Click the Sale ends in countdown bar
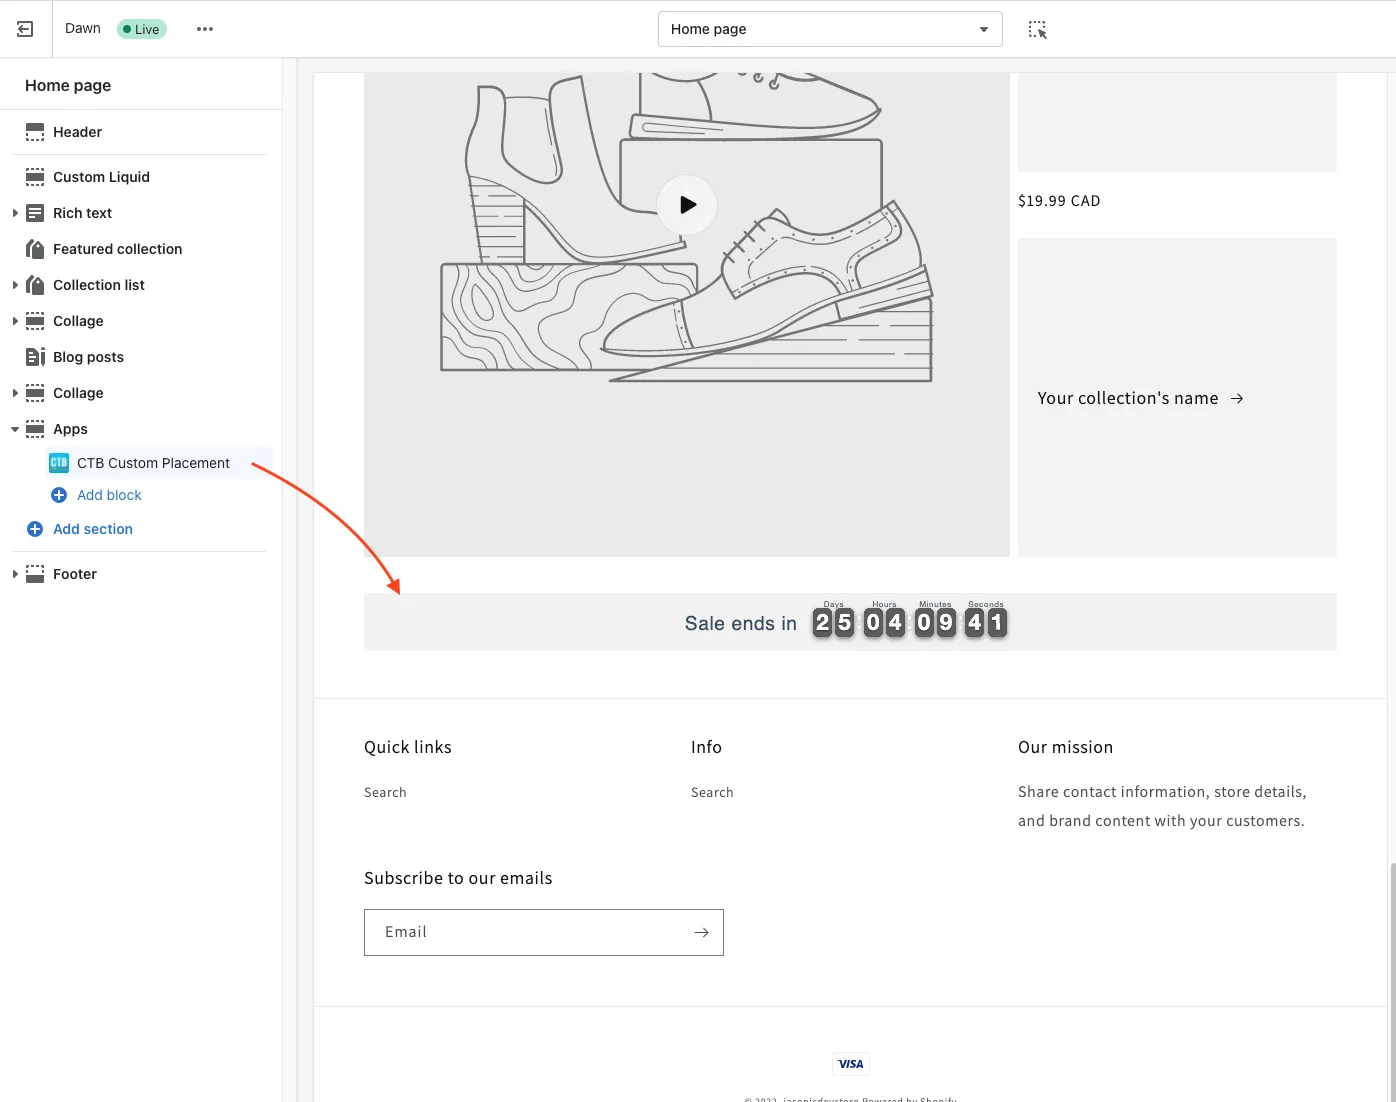Viewport: 1396px width, 1102px height. tap(850, 622)
